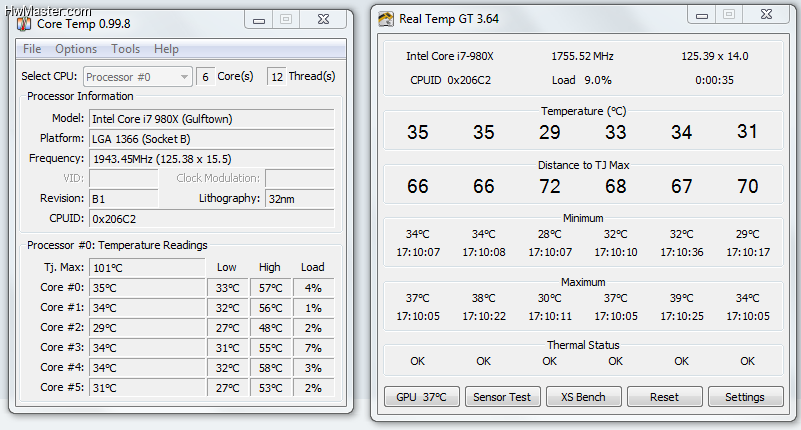Click the cores count box '6'
Image resolution: width=801 pixels, height=430 pixels.
tap(205, 77)
